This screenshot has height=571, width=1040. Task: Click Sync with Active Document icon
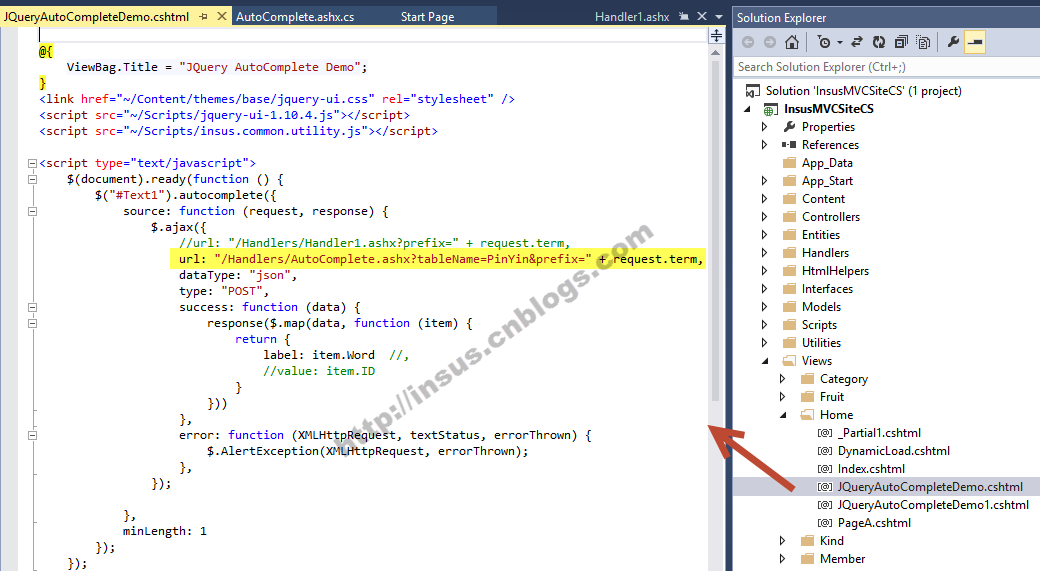coord(857,42)
